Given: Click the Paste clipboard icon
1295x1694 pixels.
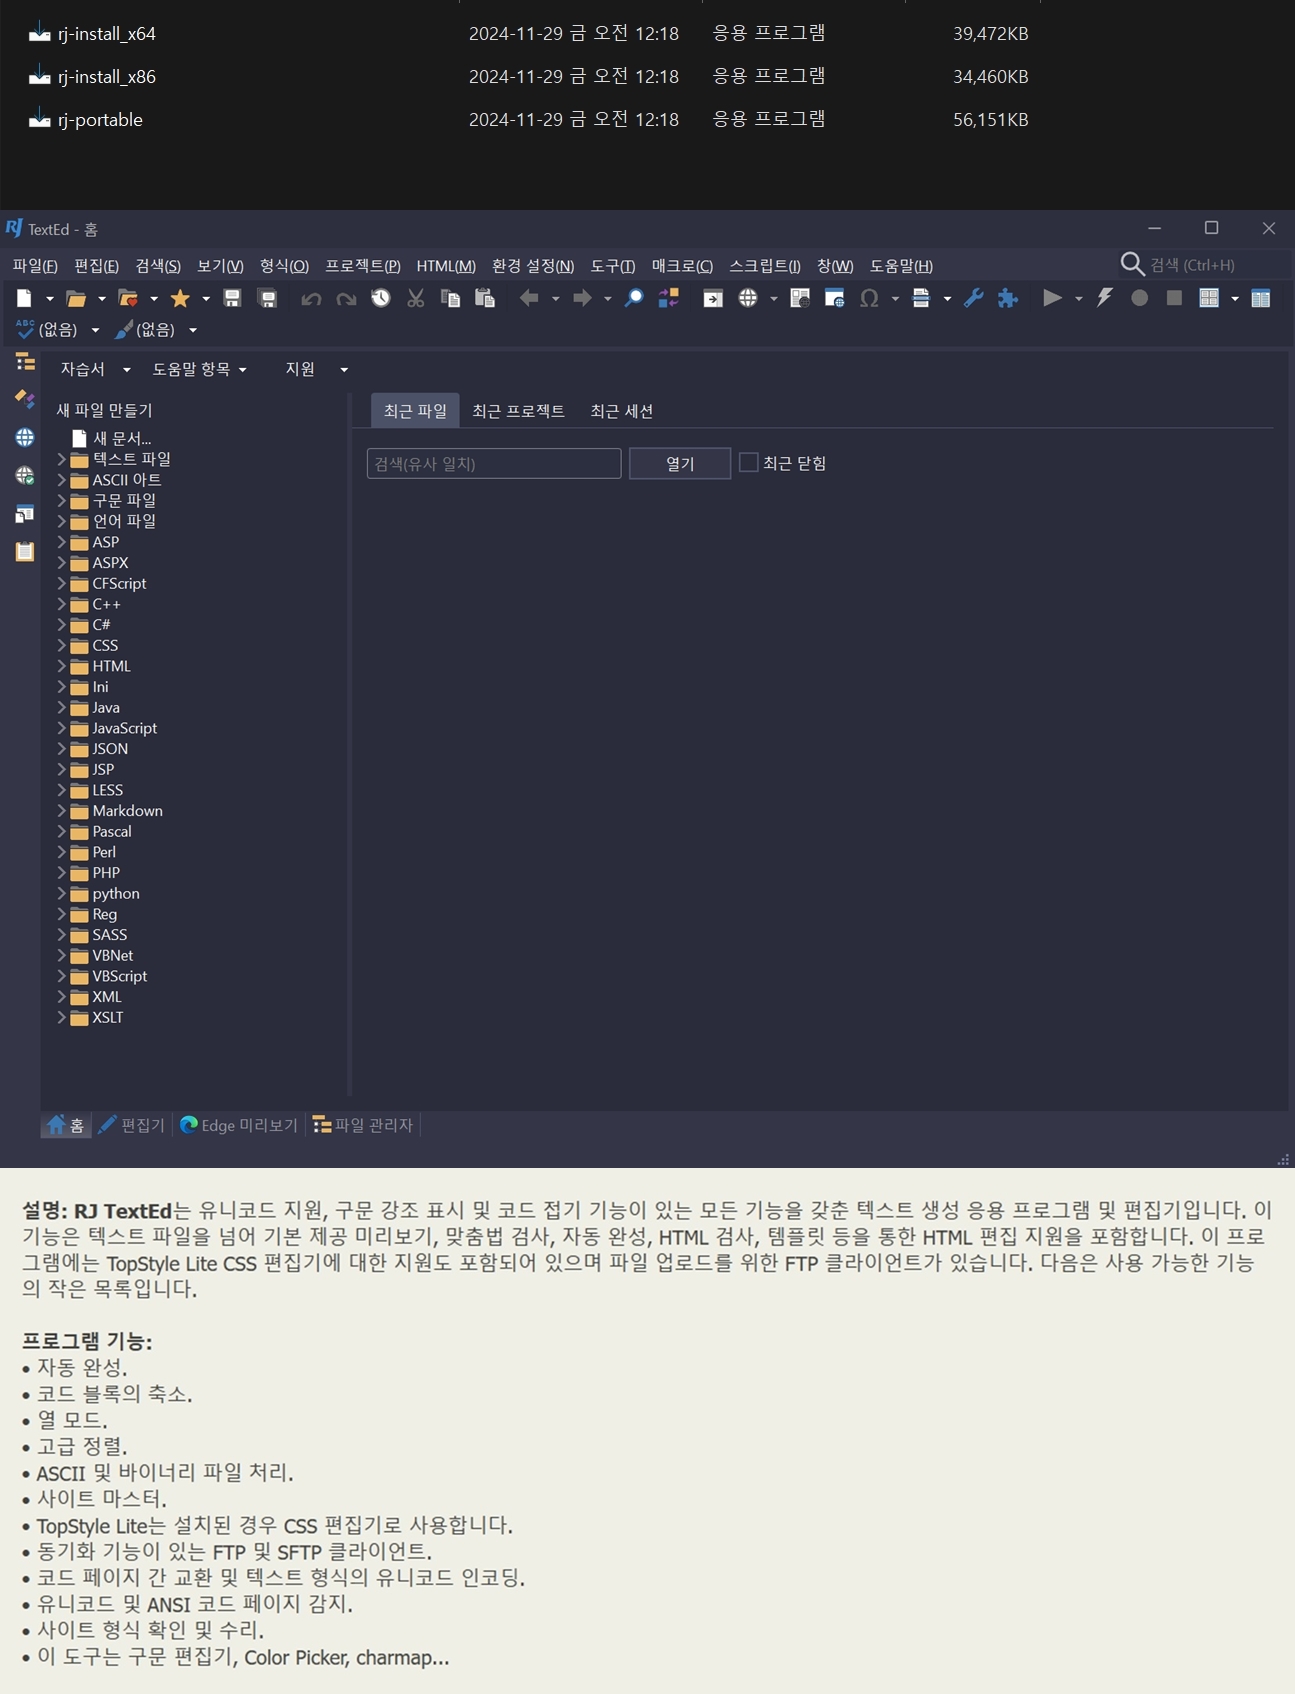Looking at the screenshot, I should [x=485, y=298].
